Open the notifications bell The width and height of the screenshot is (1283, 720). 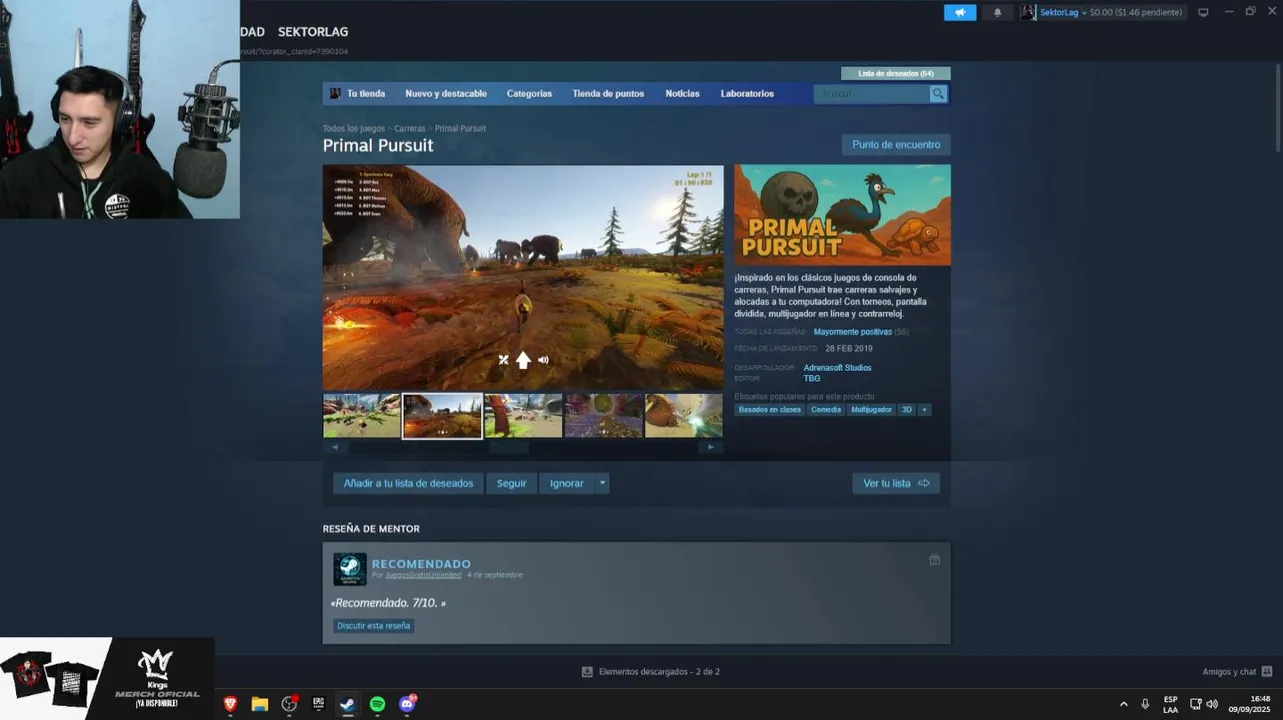click(x=997, y=12)
